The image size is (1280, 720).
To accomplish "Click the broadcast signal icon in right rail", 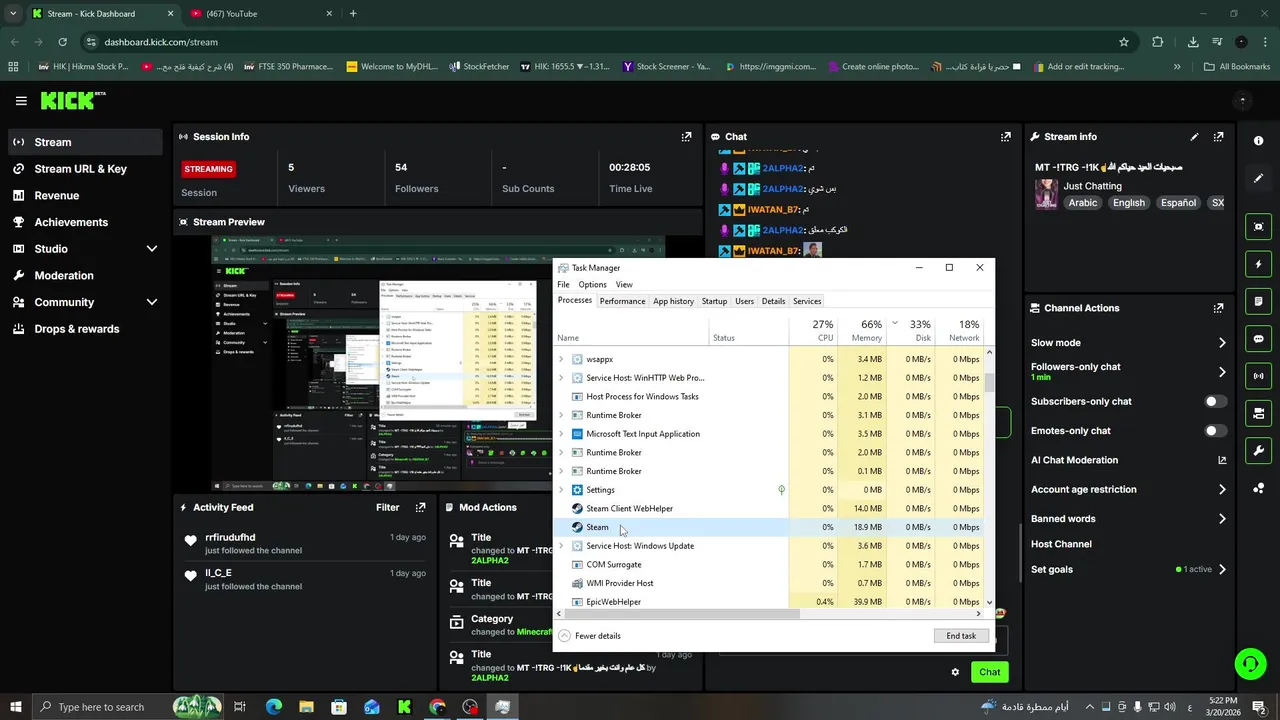I will point(1258,376).
